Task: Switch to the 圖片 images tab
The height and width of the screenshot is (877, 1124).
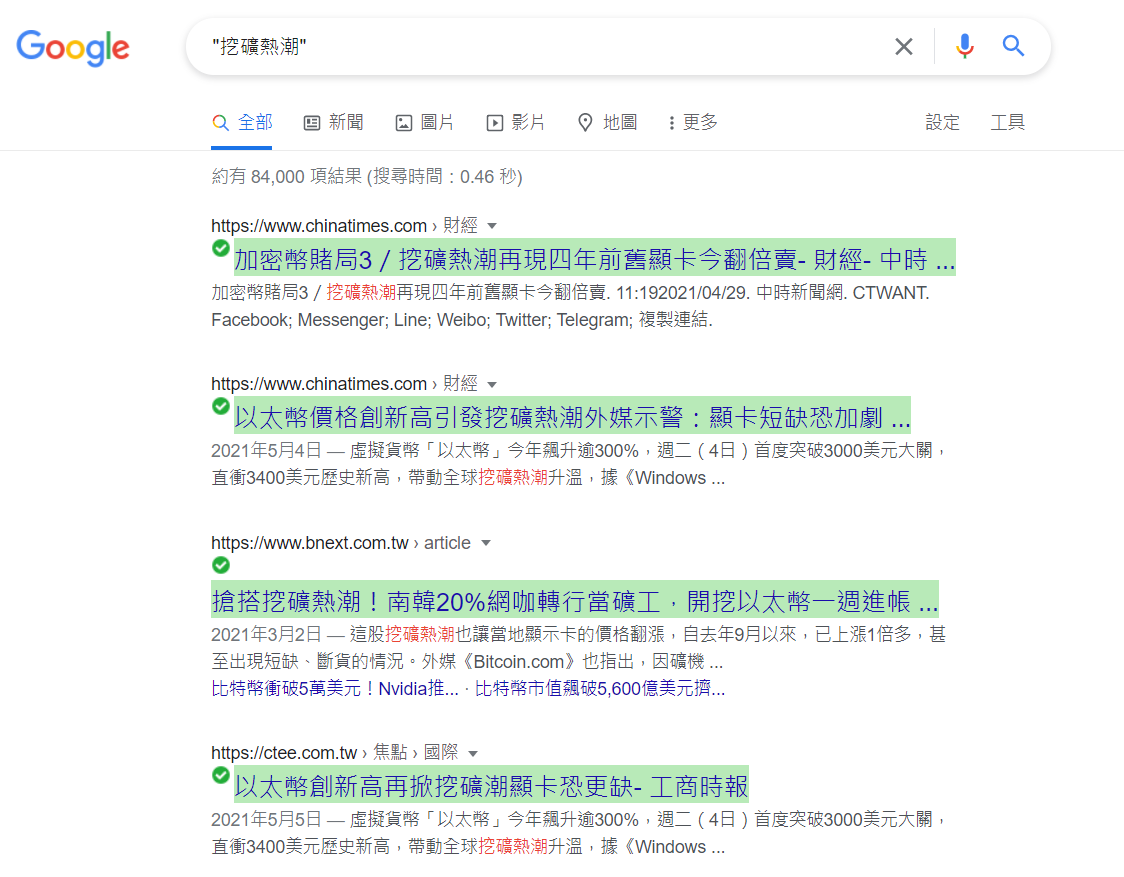Action: (425, 122)
